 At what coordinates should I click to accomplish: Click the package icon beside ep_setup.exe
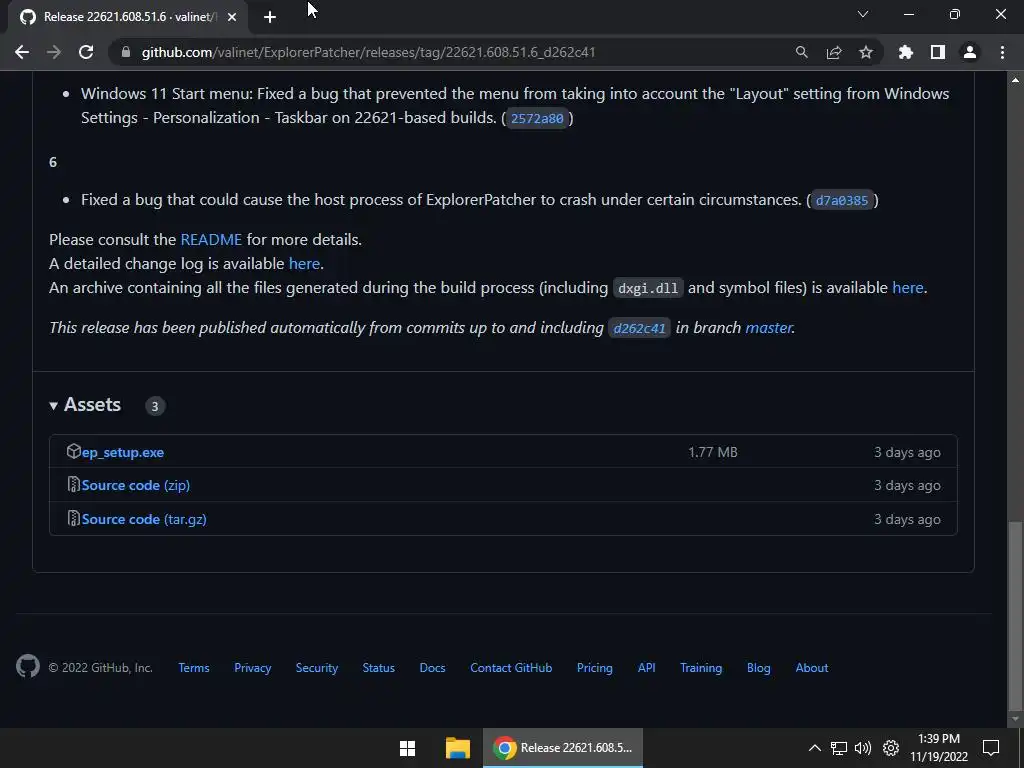pyautogui.click(x=73, y=451)
